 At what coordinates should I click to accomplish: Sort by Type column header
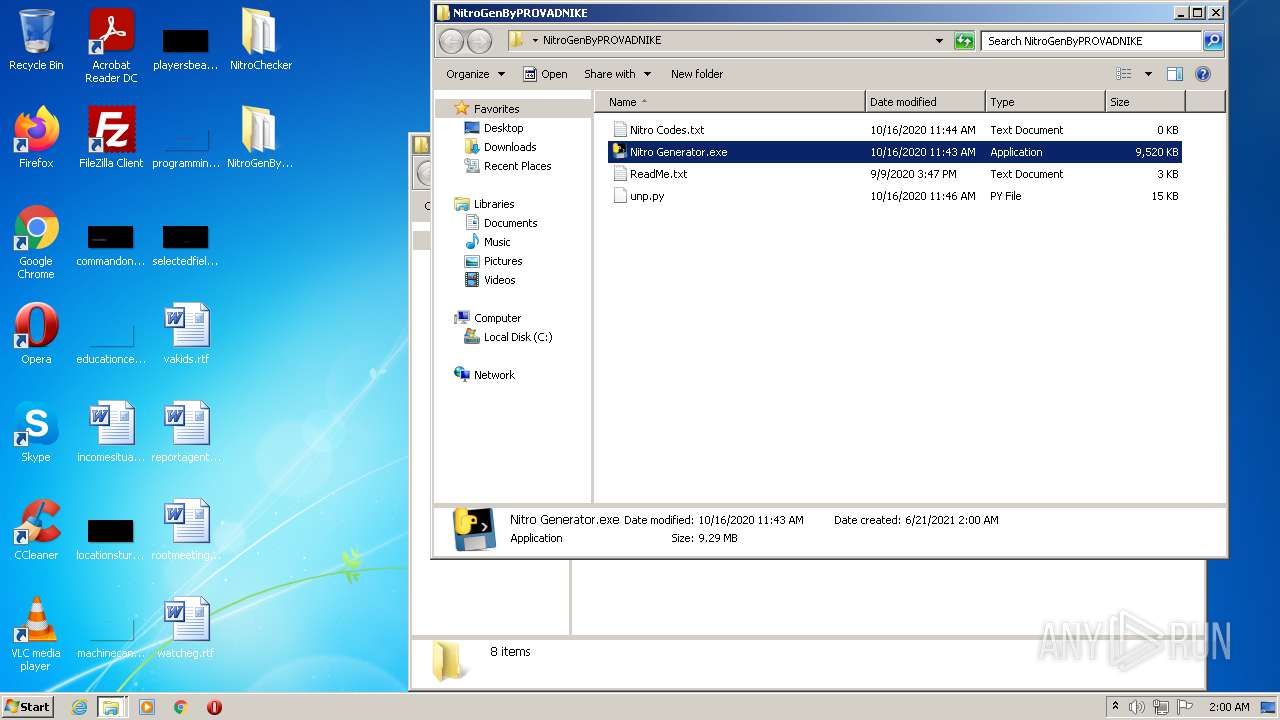coord(1045,102)
